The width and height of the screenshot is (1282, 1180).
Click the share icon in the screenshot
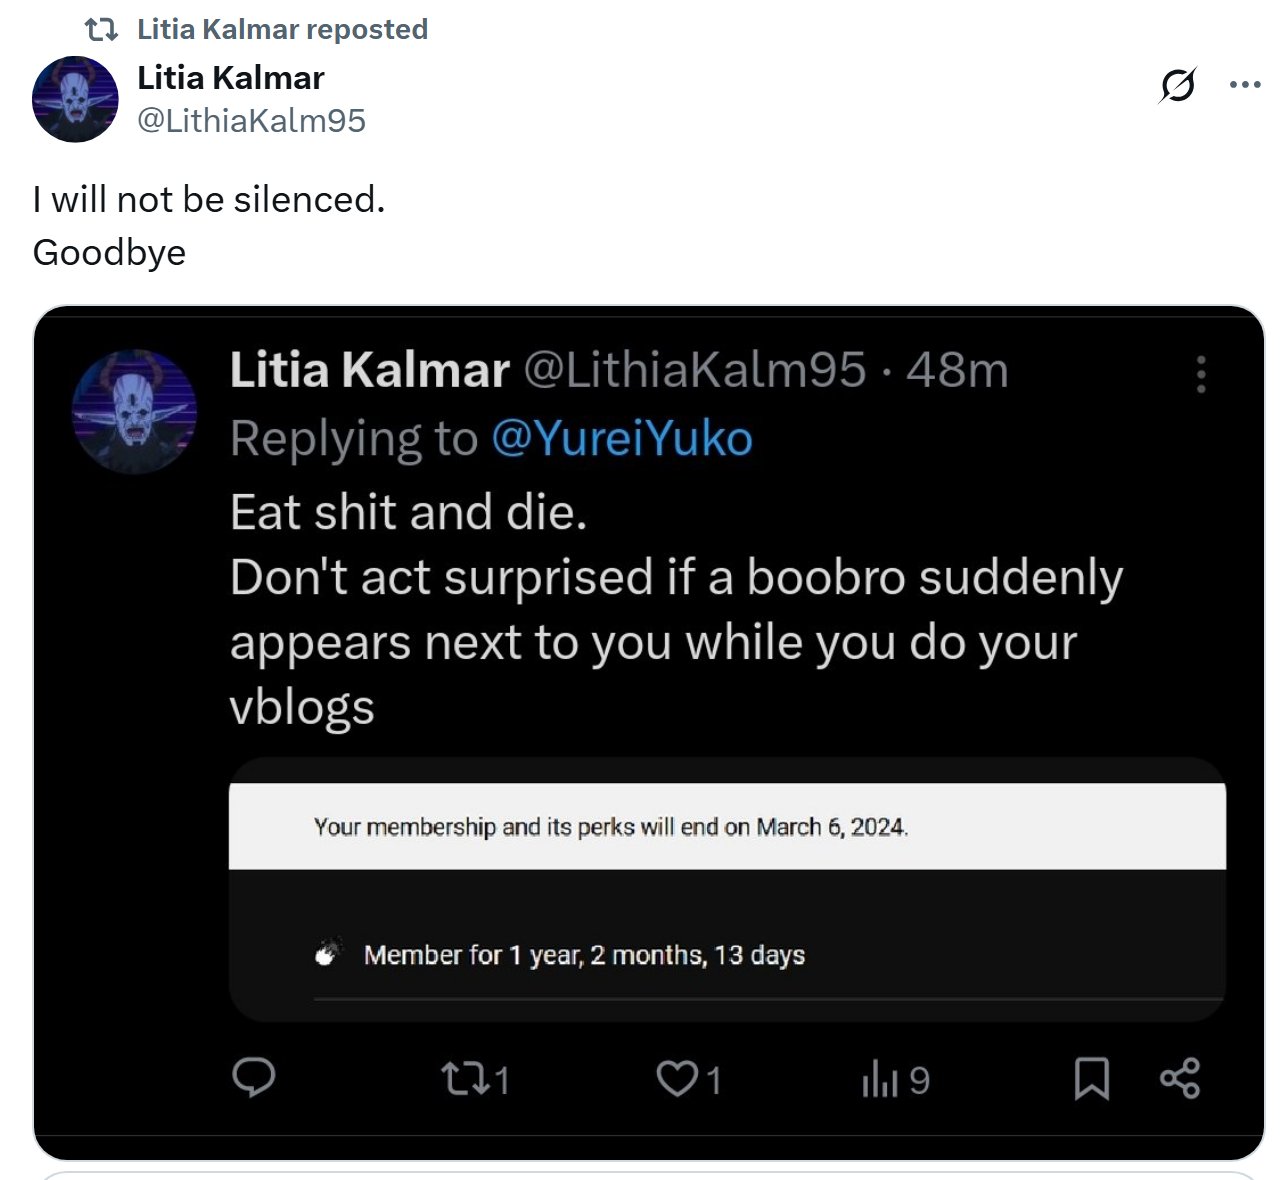coord(1180,1079)
